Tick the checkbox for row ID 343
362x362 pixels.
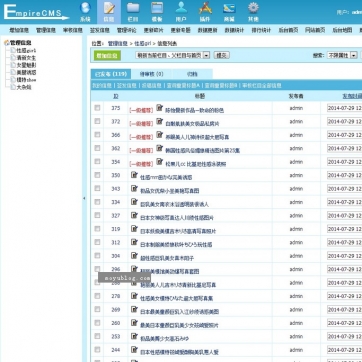[97, 188]
